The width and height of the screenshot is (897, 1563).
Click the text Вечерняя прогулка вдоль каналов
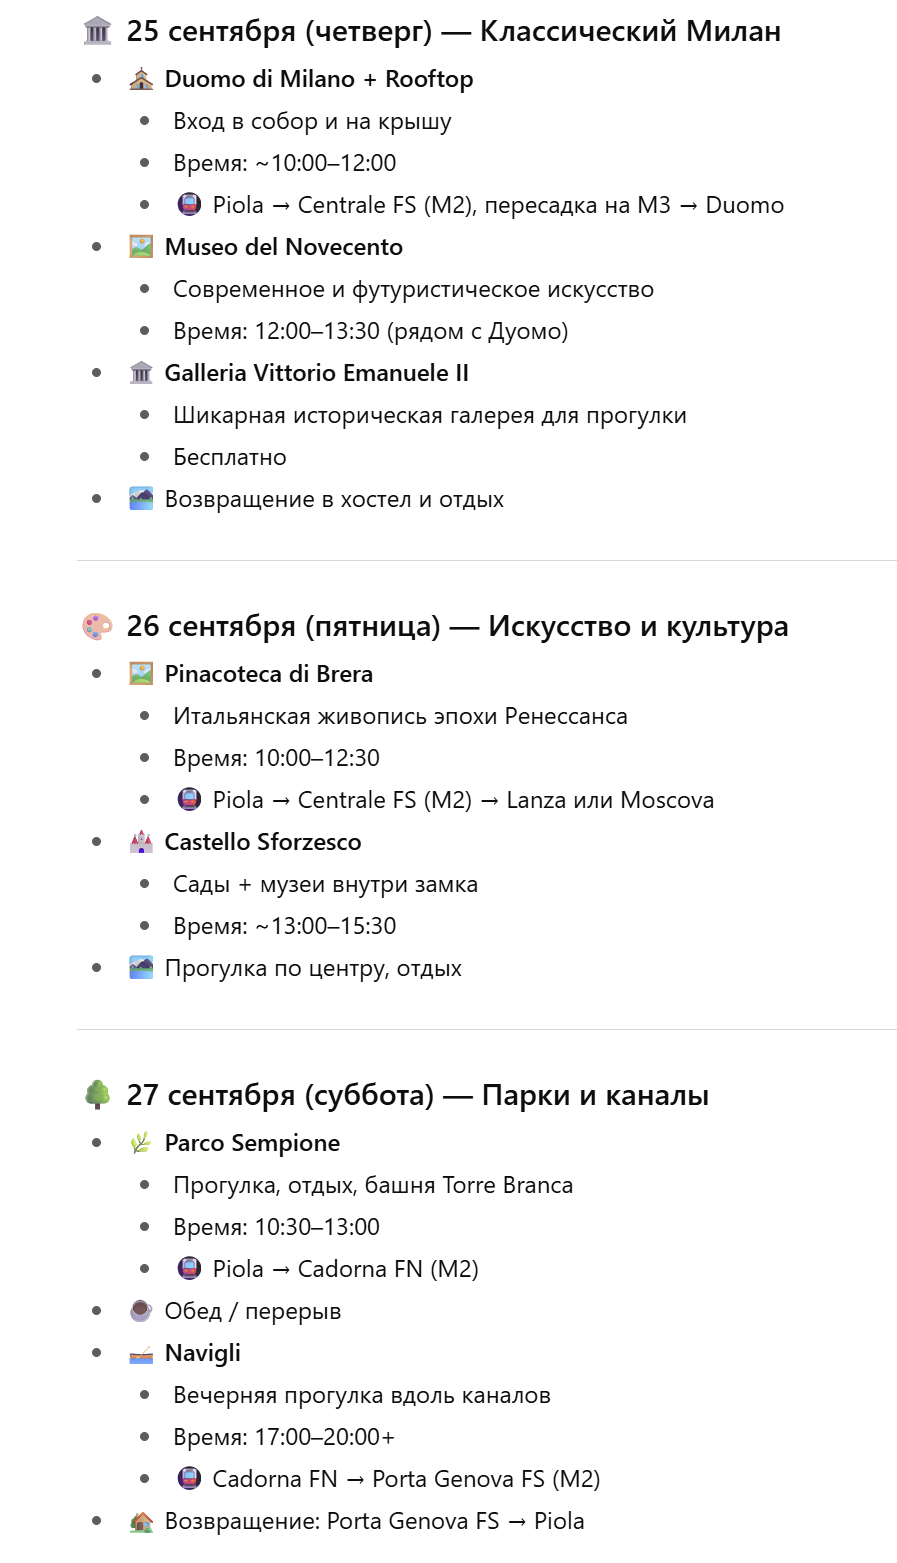pyautogui.click(x=361, y=1395)
